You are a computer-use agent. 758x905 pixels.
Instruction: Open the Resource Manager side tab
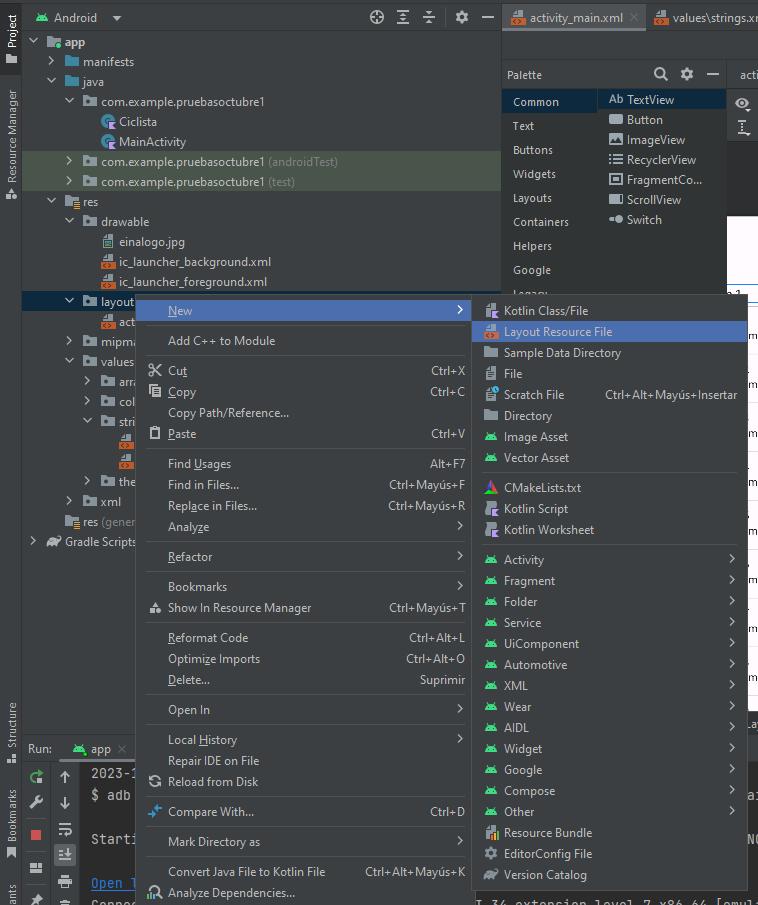12,135
